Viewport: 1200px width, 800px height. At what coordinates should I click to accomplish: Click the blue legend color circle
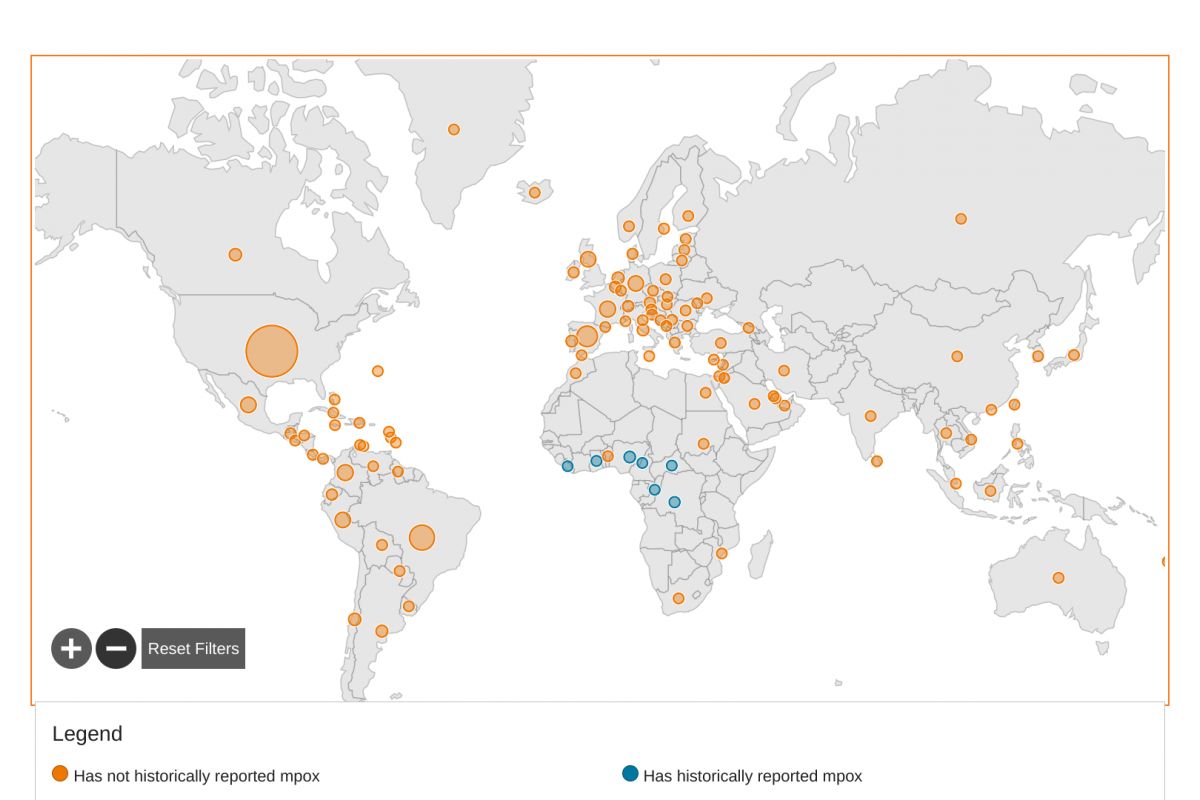[x=630, y=773]
